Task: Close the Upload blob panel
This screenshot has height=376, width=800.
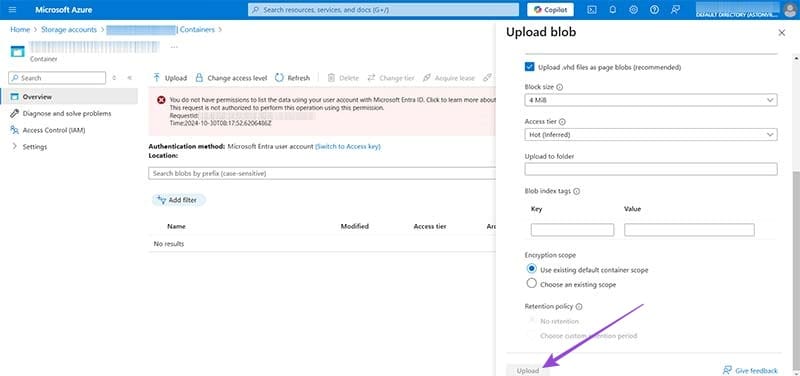Action: pos(781,33)
